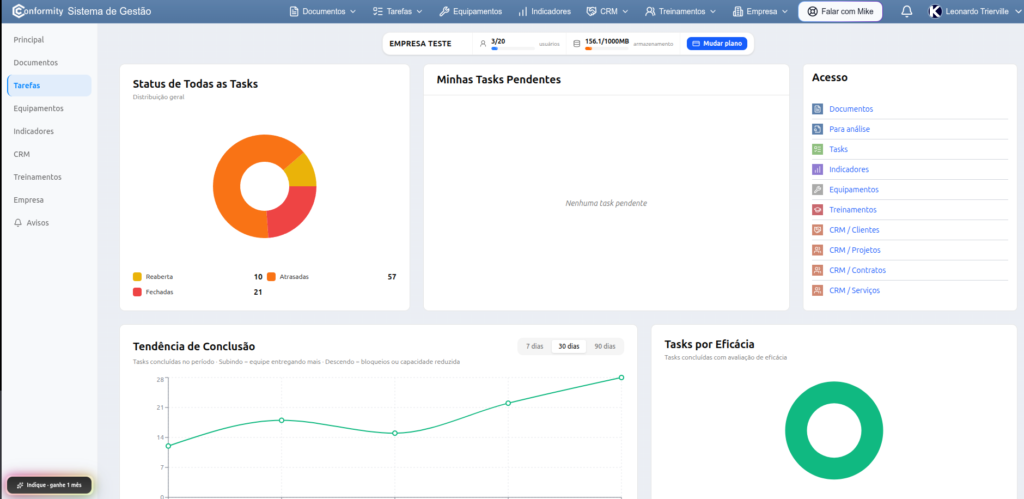Click the CRM / Contratos icon
The image size is (1024, 499).
point(817,270)
